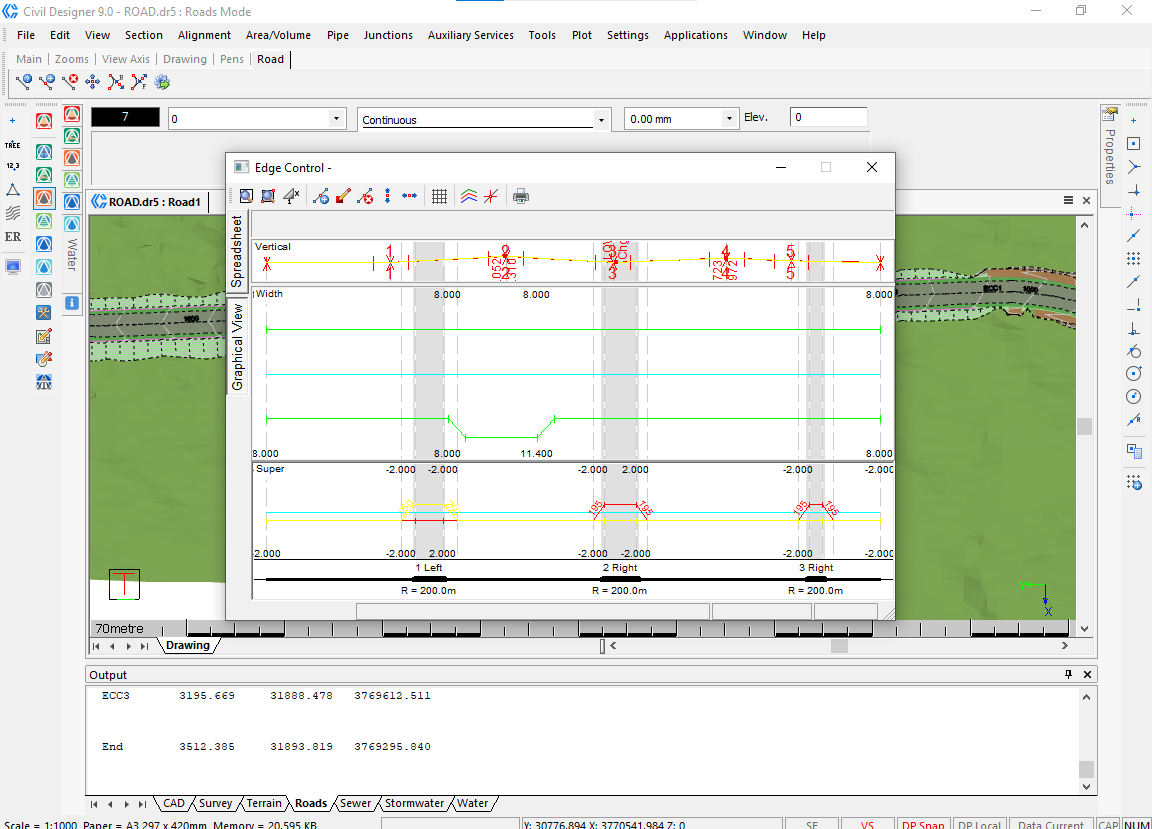Open the 0.00 mm line width dropdown
This screenshot has width=1152, height=829.
(729, 118)
